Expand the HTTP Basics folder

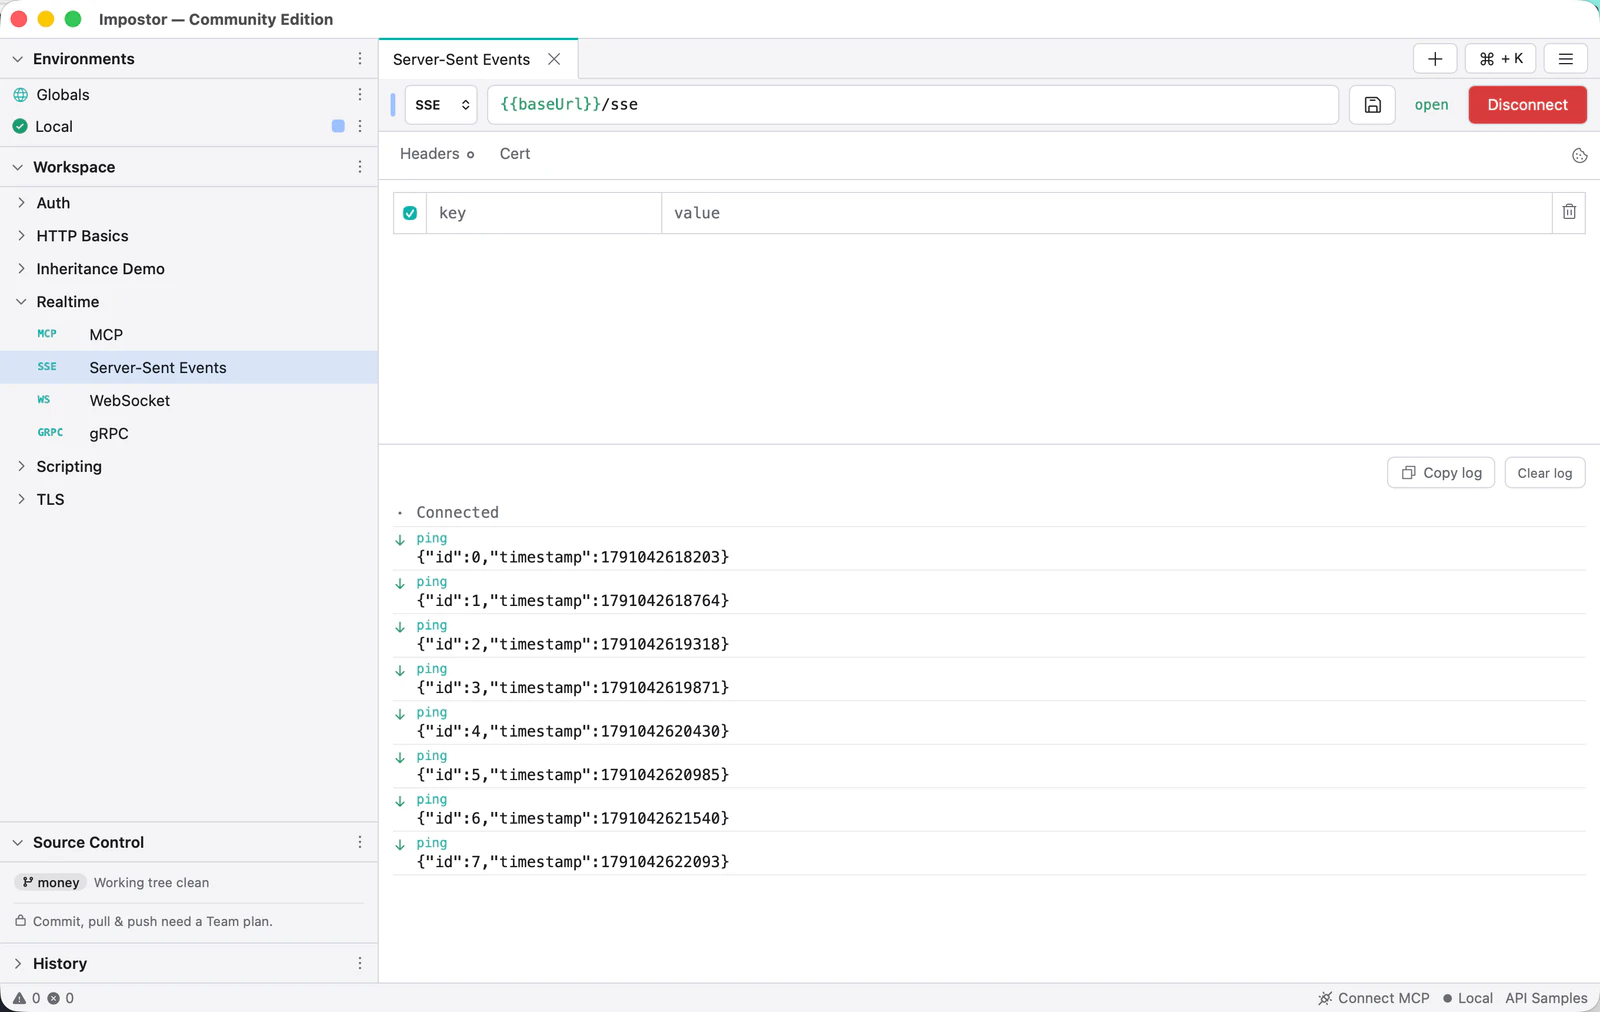pos(21,236)
